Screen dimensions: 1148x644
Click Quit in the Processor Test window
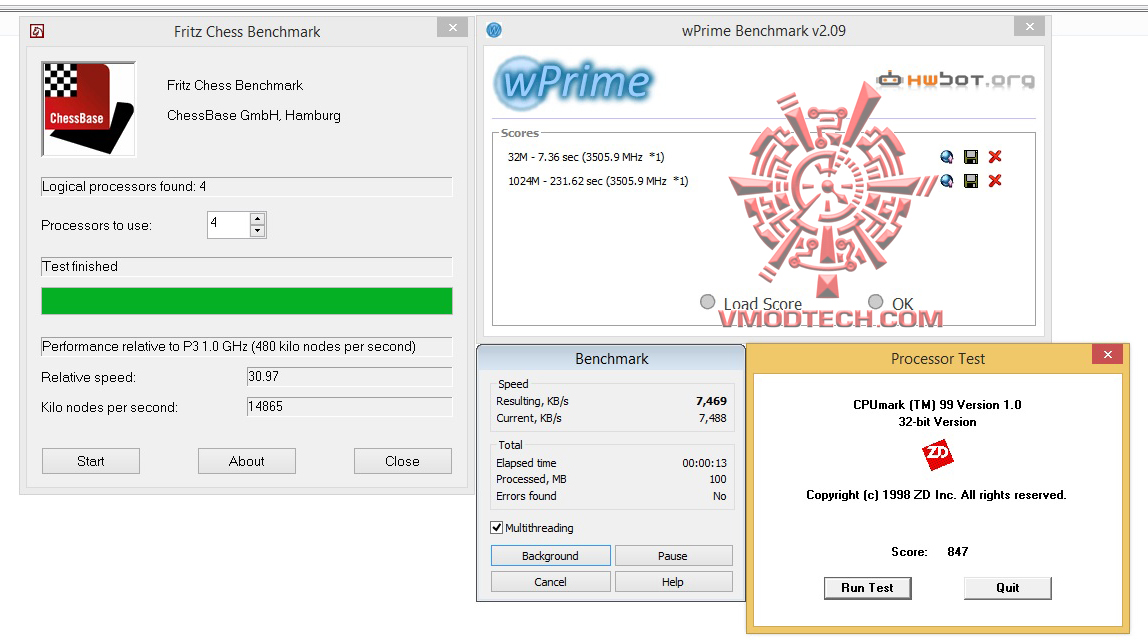pos(1007,588)
